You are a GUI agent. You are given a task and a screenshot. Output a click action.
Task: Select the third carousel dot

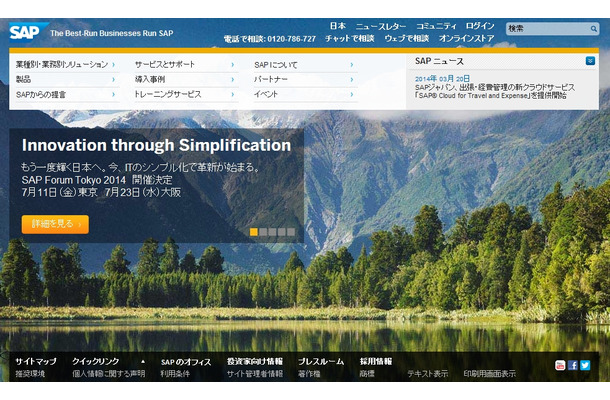(x=272, y=232)
